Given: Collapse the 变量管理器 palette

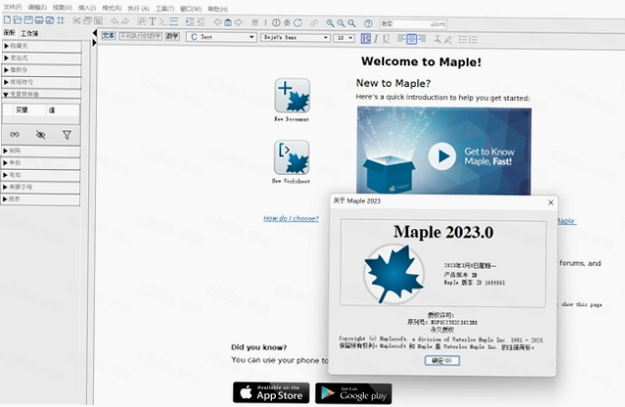Looking at the screenshot, I should (41, 94).
